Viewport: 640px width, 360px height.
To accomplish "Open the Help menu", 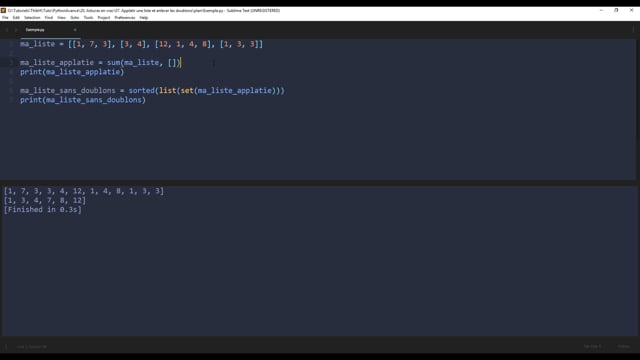I will pyautogui.click(x=144, y=18).
